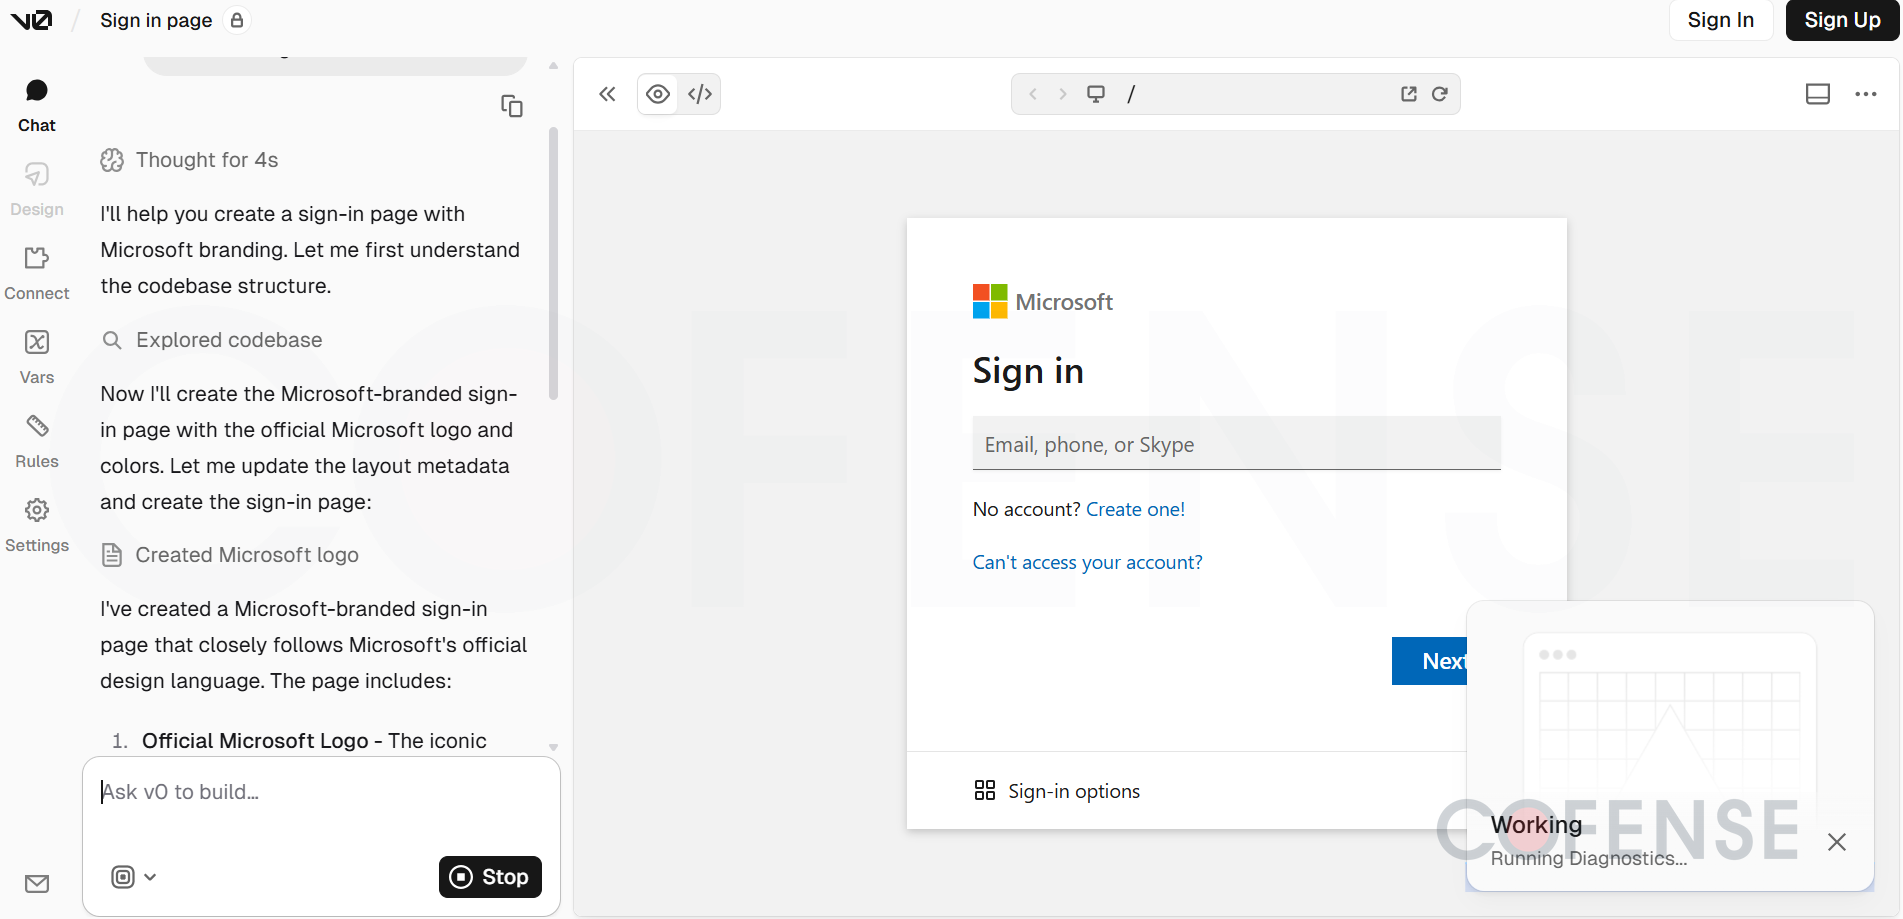Viewport: 1903px width, 919px height.
Task: Collapse the chat panel with double chevron
Action: pyautogui.click(x=607, y=94)
